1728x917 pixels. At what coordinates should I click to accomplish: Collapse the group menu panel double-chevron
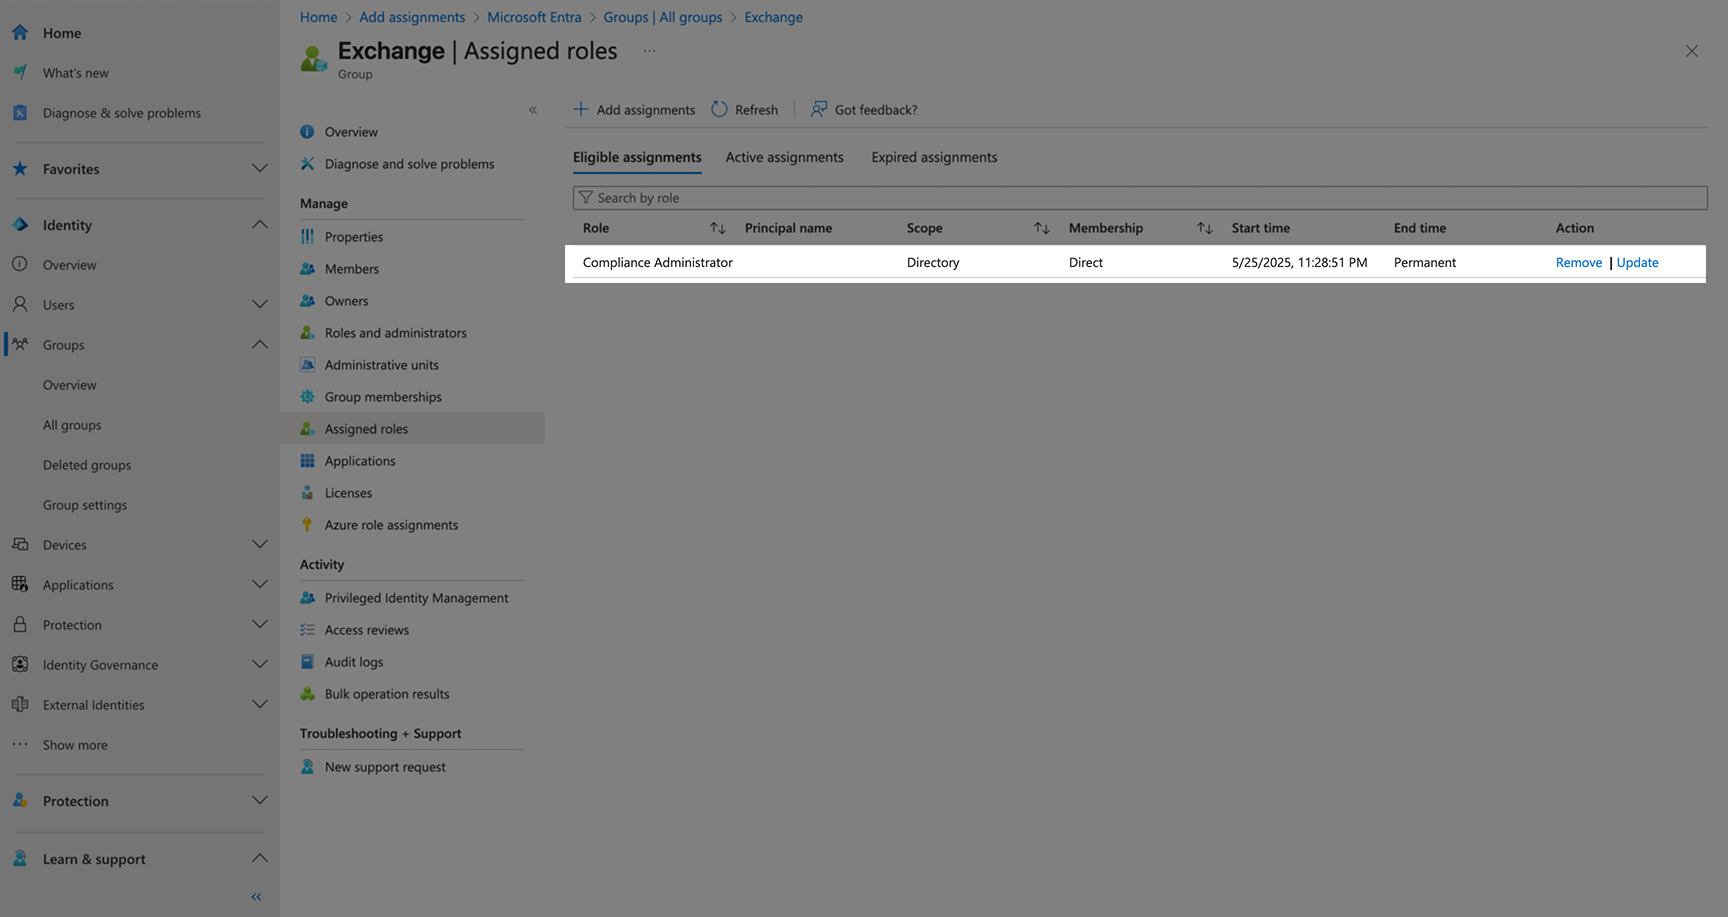(x=533, y=110)
